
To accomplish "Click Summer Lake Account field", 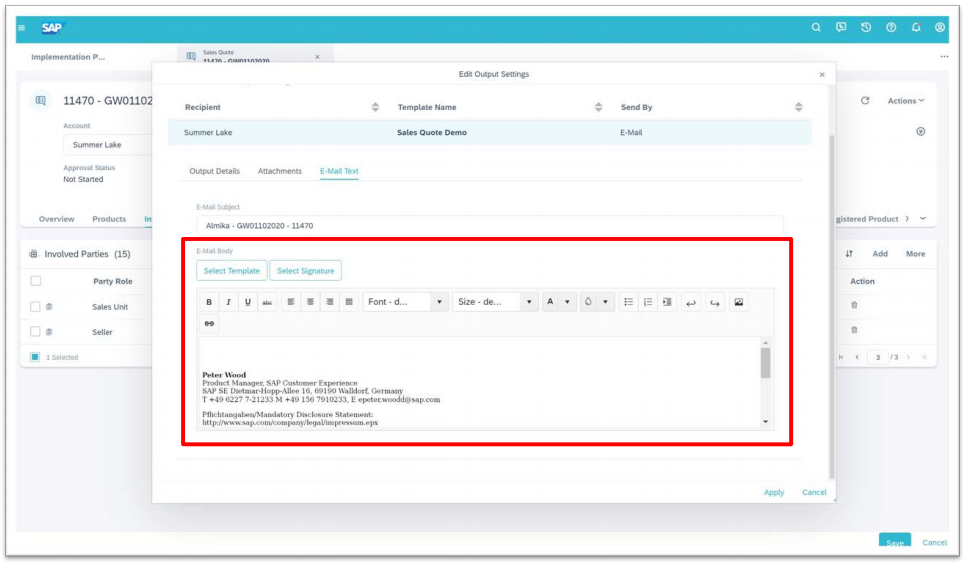I will pyautogui.click(x=107, y=145).
